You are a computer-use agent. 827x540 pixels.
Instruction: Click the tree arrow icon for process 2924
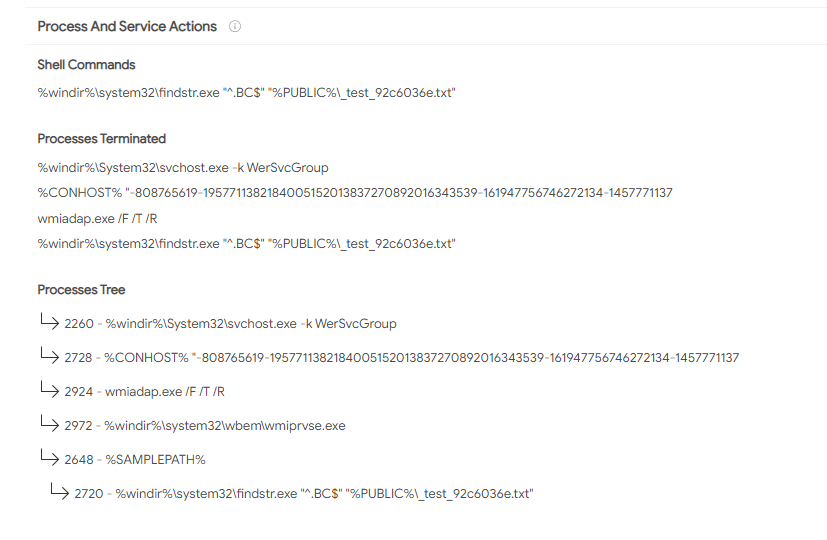pos(49,389)
